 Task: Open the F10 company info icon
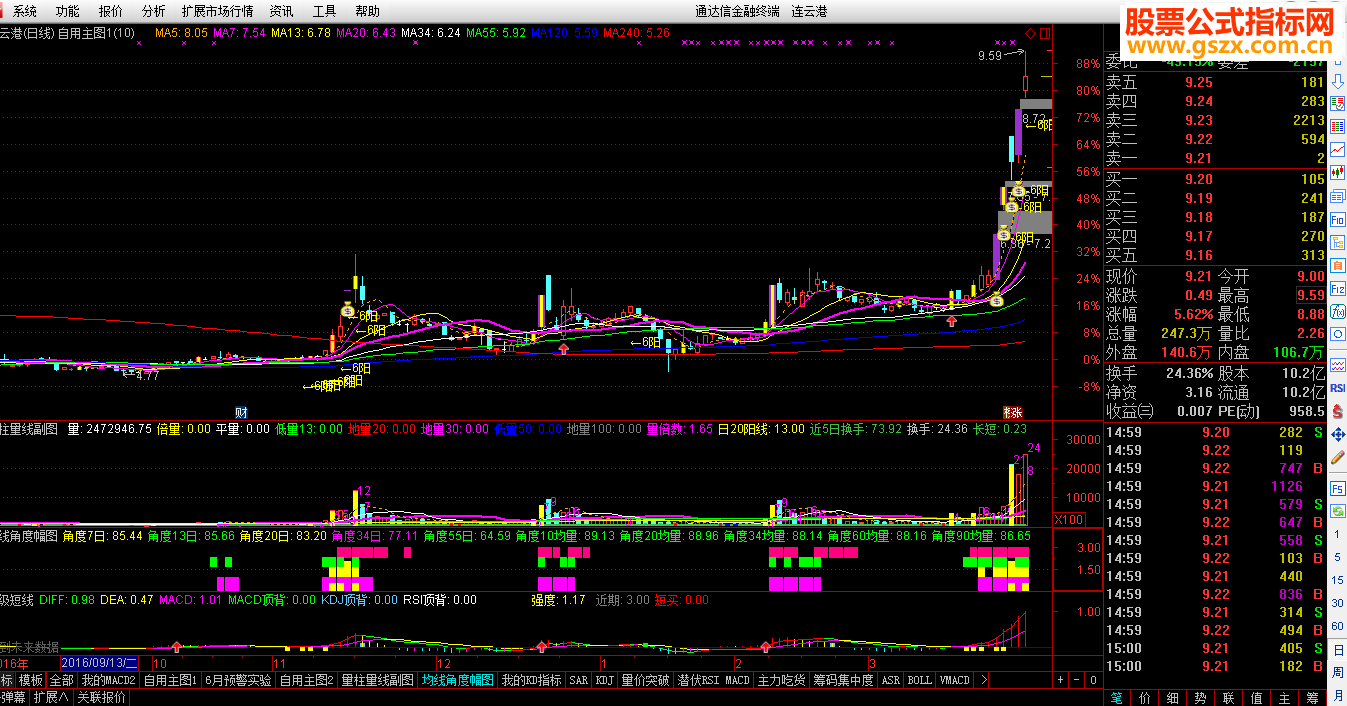(1338, 219)
